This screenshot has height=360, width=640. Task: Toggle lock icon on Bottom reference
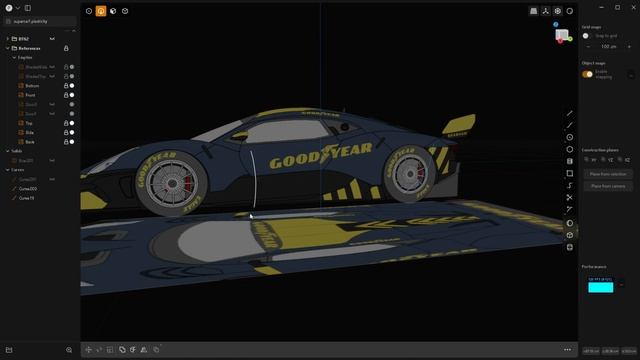click(66, 86)
